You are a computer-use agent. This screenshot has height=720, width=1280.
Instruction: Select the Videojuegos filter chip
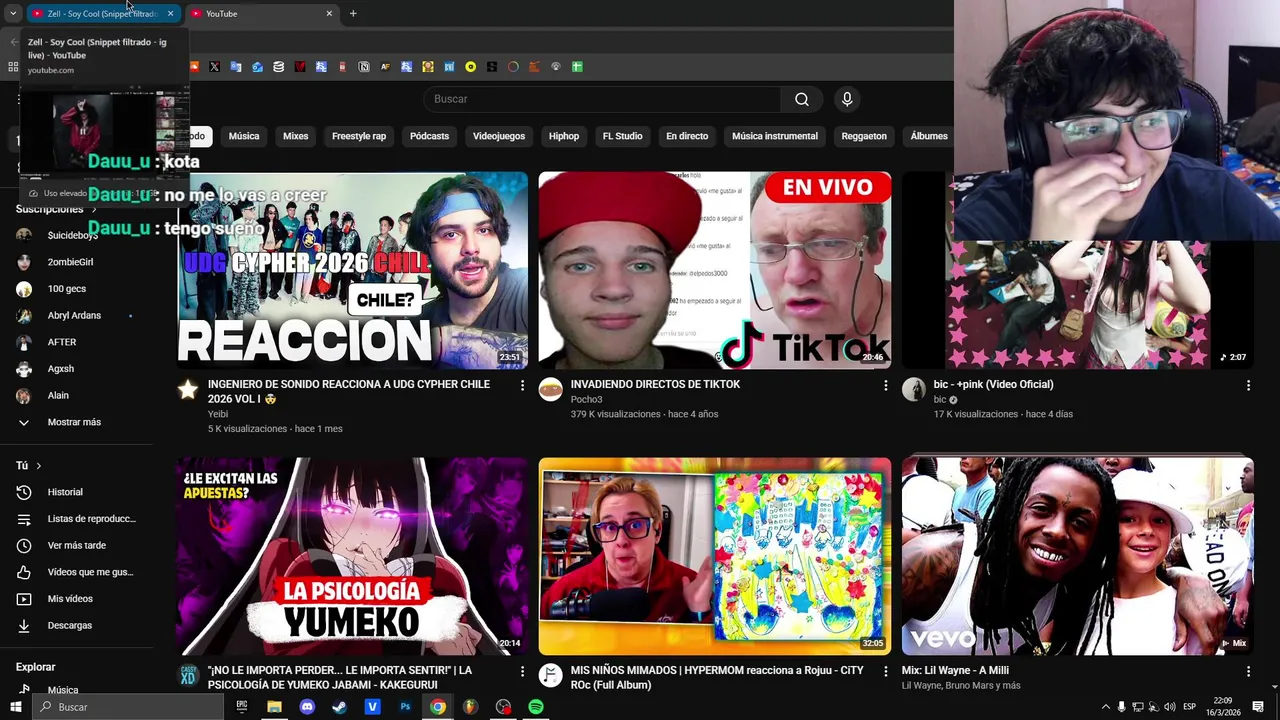tap(499, 136)
